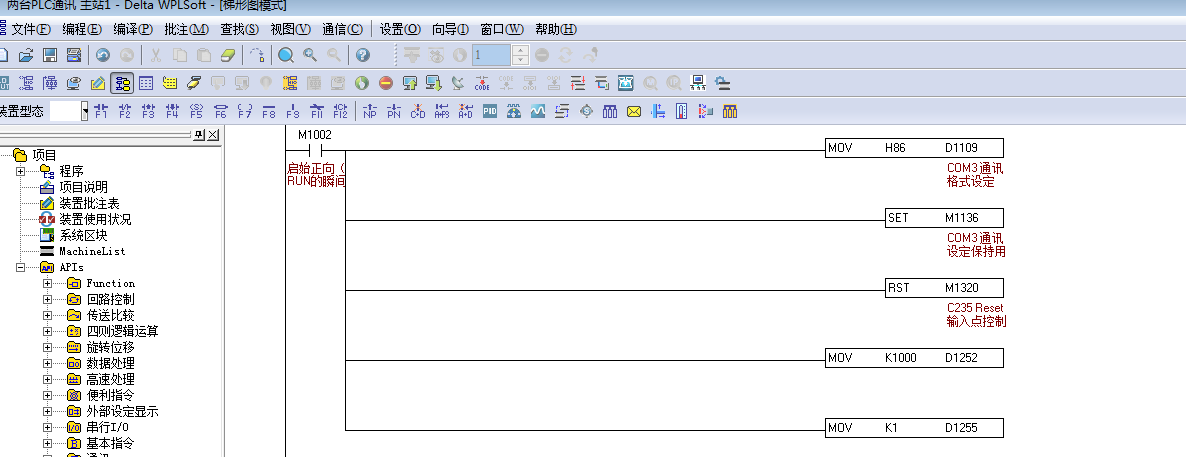The height and width of the screenshot is (457, 1186).
Task: Expand the 程序 tree node
Action: 20,171
